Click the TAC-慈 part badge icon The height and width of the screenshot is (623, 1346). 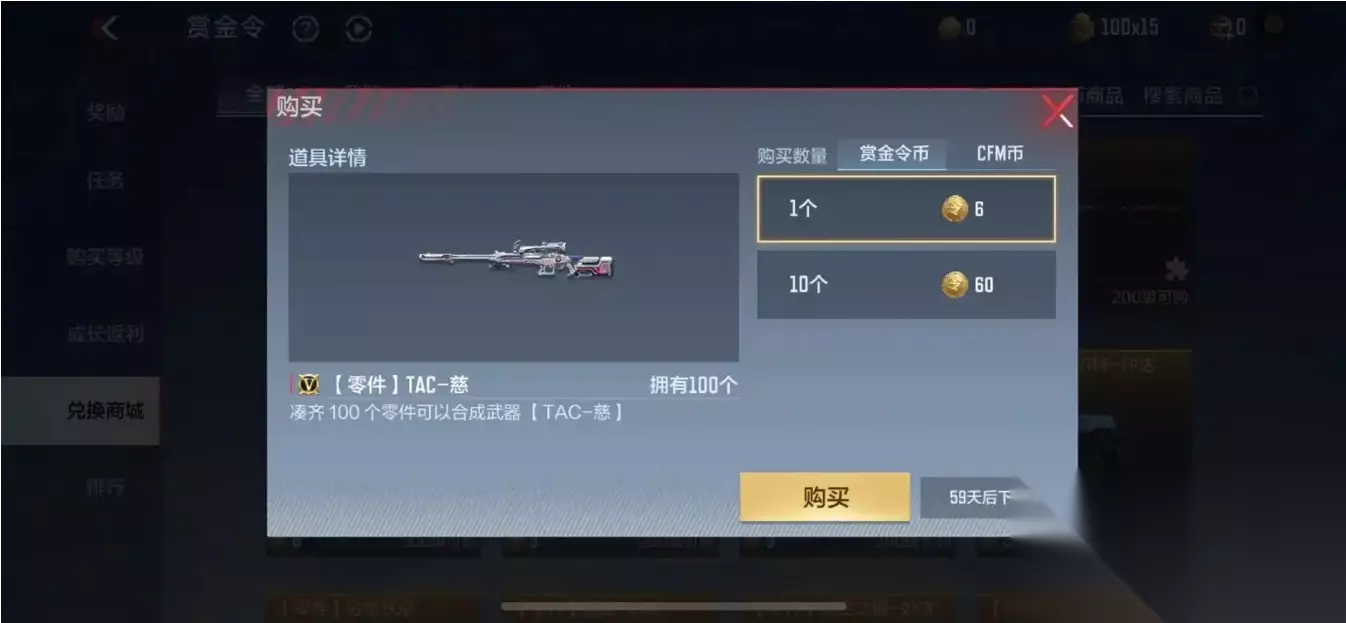tap(309, 385)
